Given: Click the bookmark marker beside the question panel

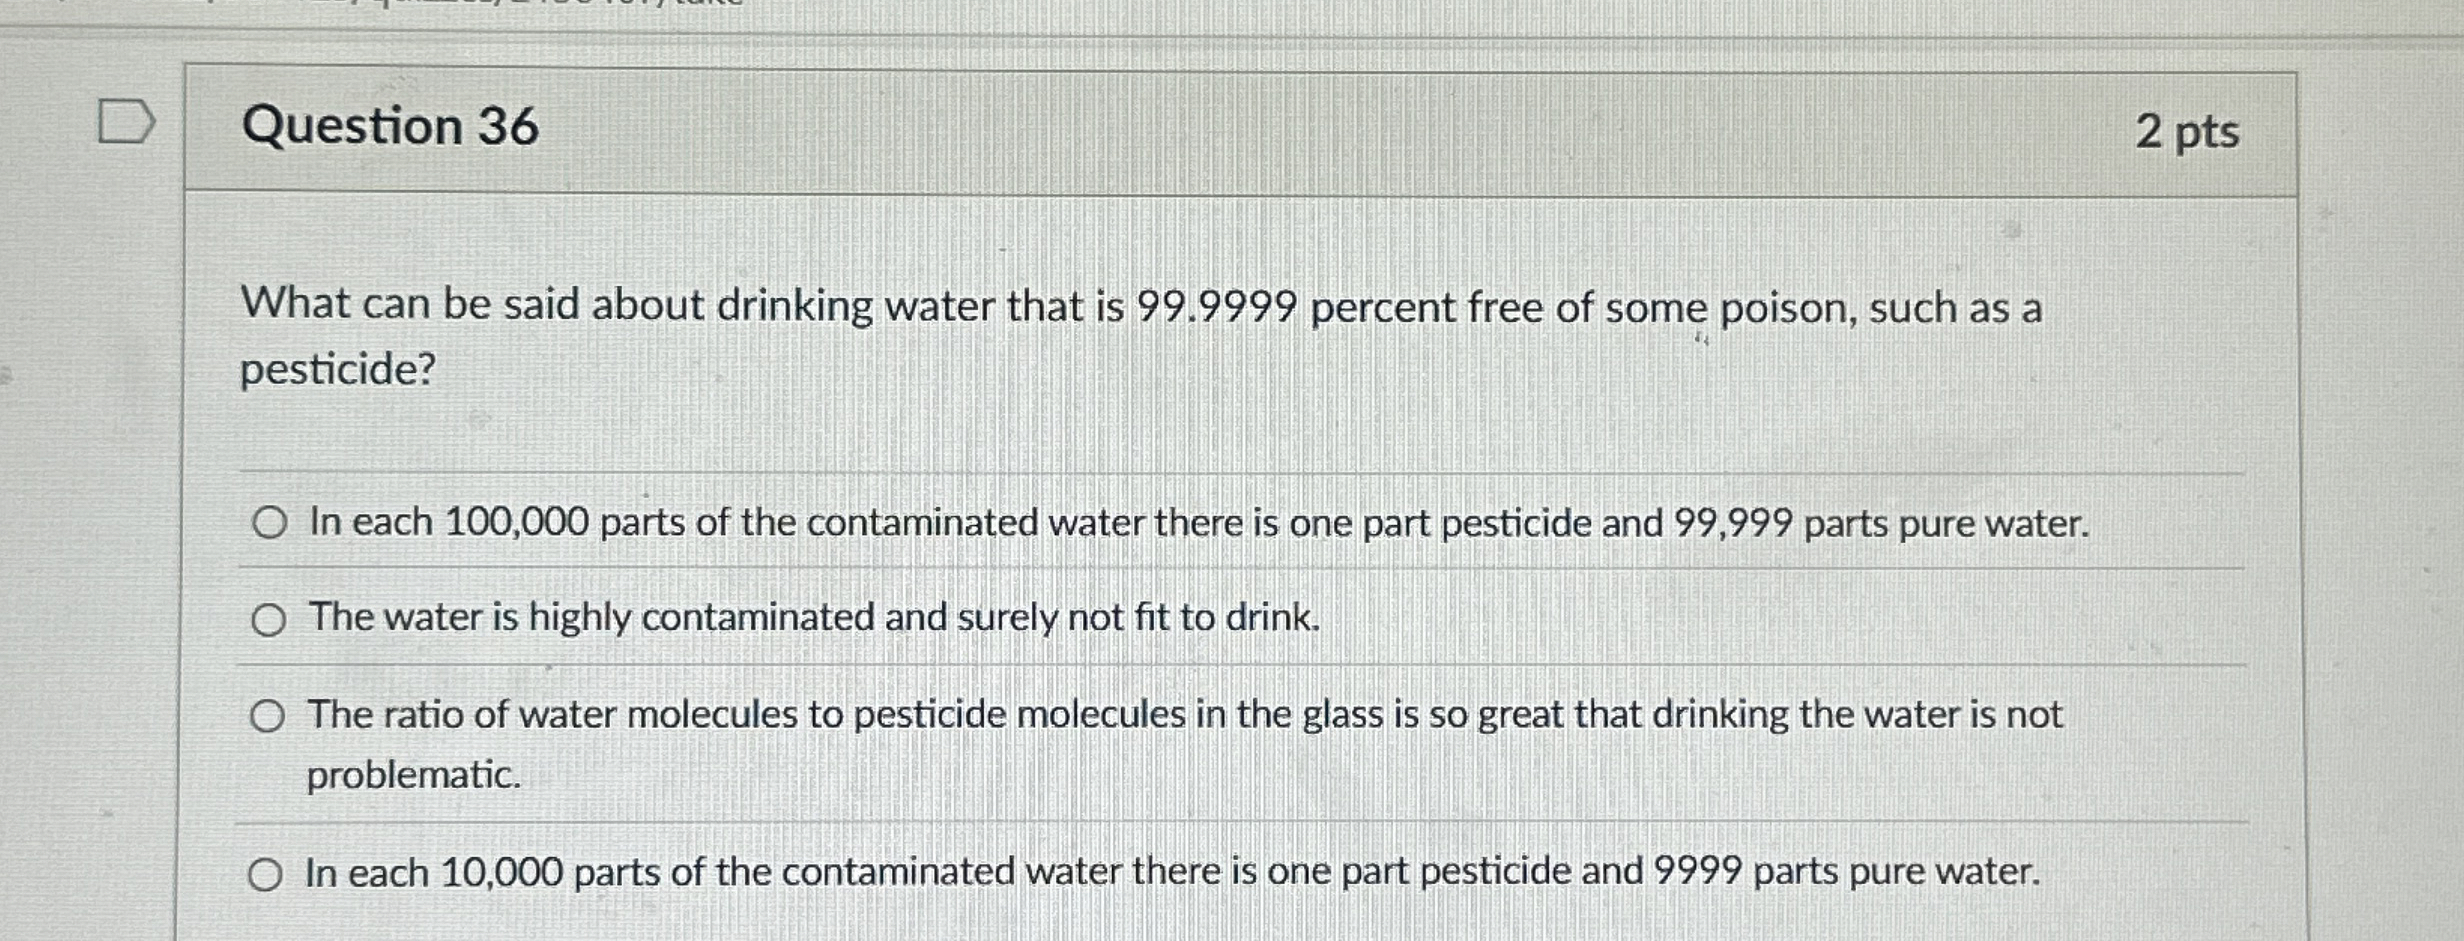Looking at the screenshot, I should tap(128, 120).
